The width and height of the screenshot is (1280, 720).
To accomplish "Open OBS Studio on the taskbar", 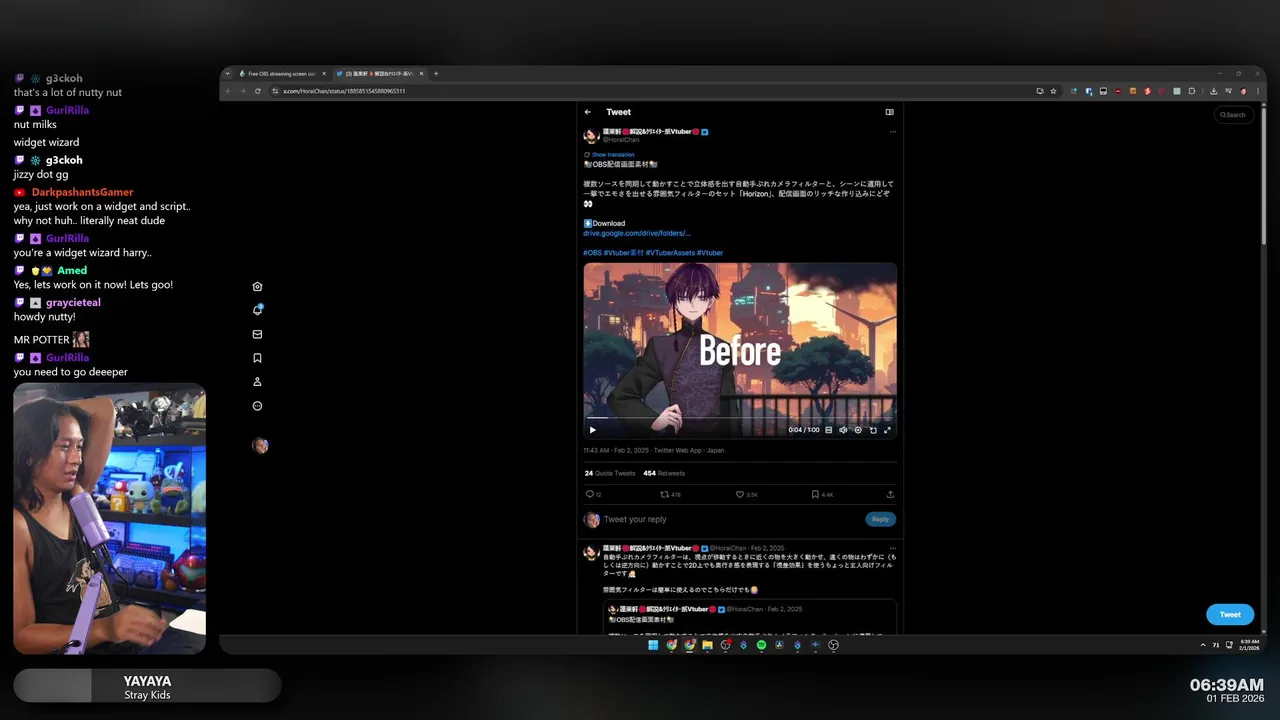I will [x=833, y=645].
